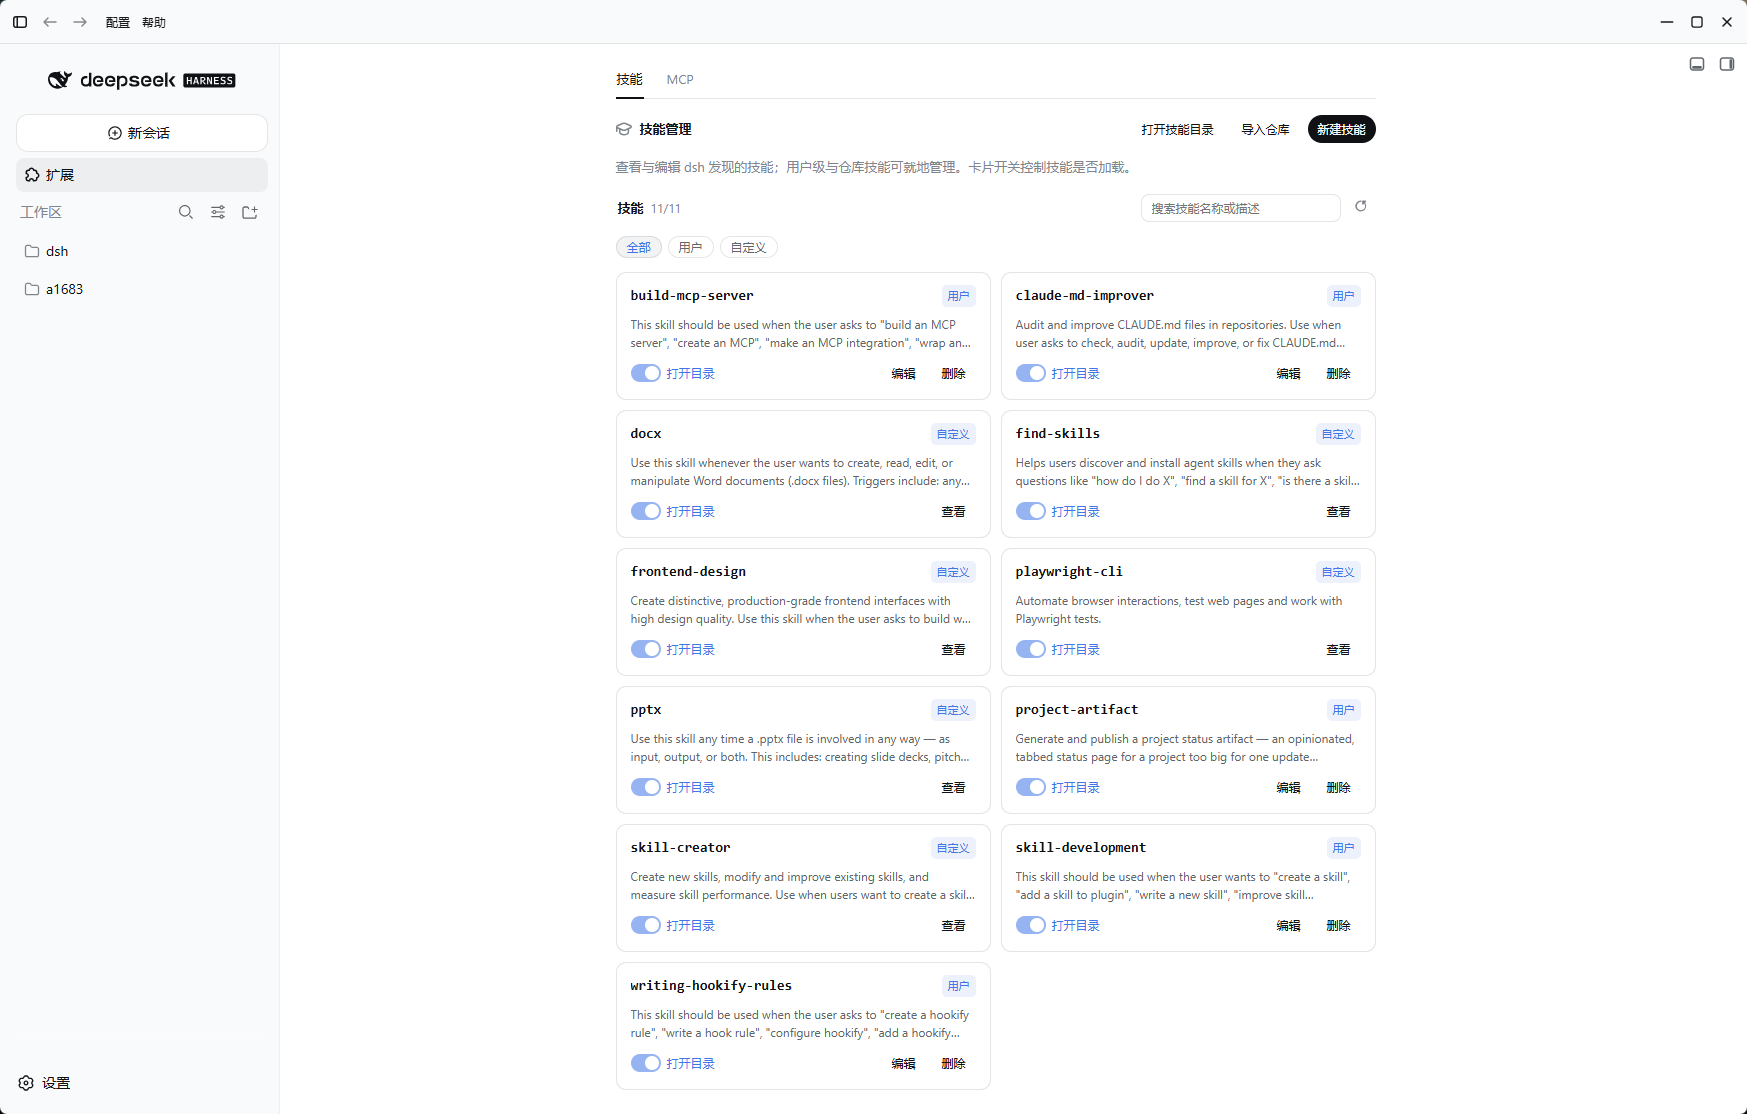Toggle the skill-creator skill switch
The width and height of the screenshot is (1747, 1114).
(646, 925)
